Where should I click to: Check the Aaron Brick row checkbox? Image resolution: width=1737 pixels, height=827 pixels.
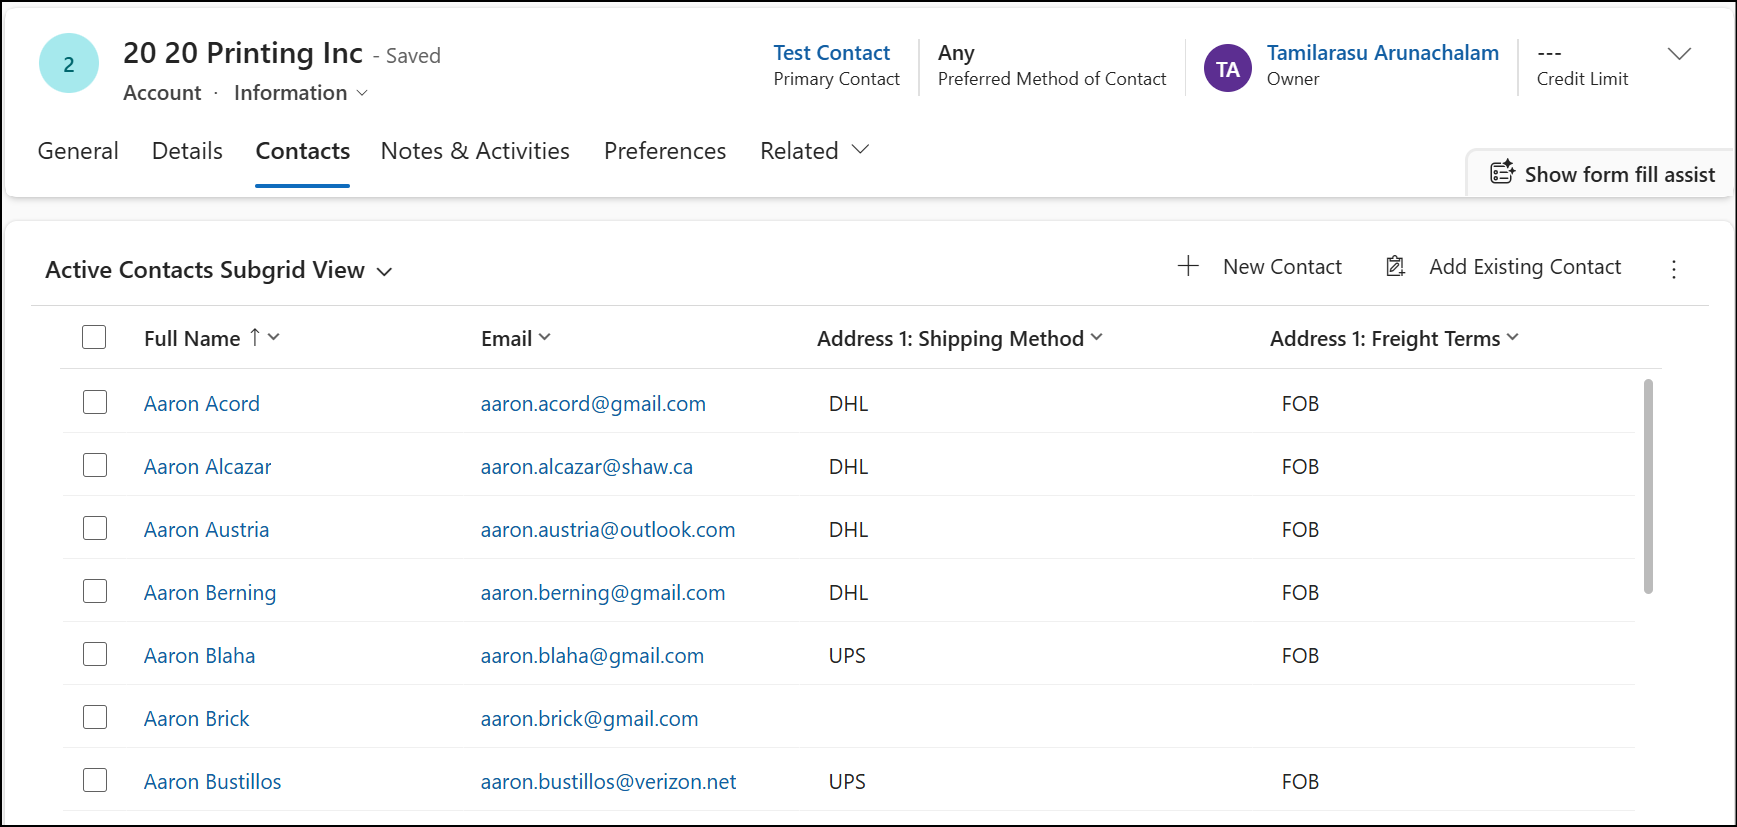pos(95,717)
